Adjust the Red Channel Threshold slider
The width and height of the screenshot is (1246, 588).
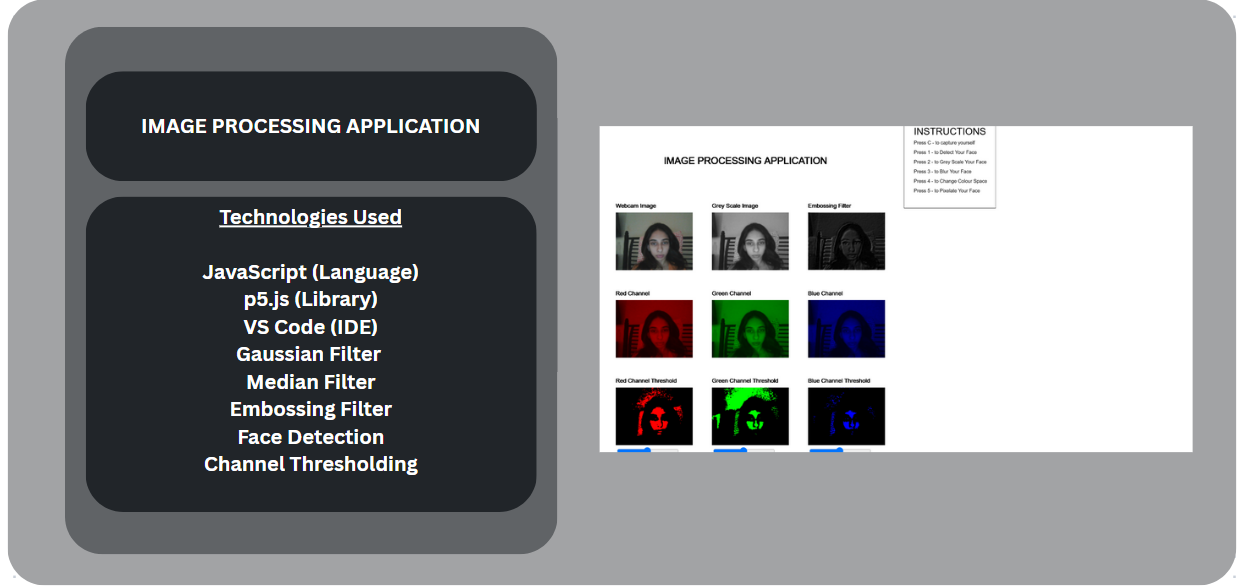tap(647, 450)
